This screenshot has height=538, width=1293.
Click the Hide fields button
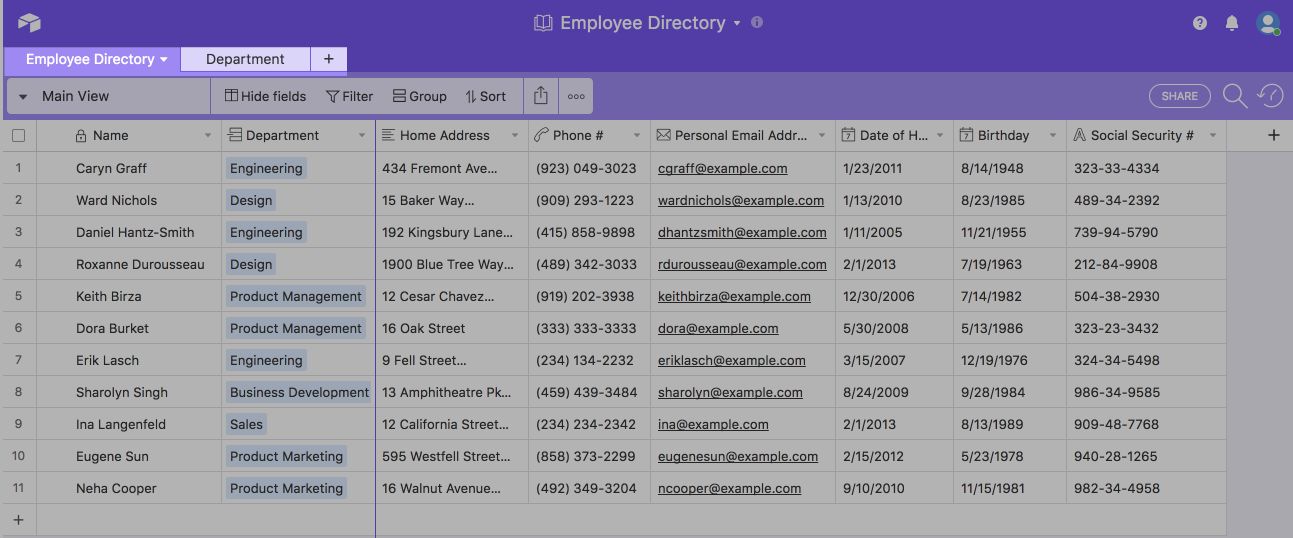265,96
